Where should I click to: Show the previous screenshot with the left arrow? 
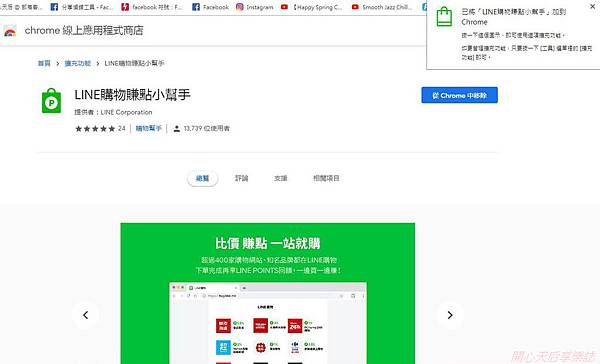86,315
